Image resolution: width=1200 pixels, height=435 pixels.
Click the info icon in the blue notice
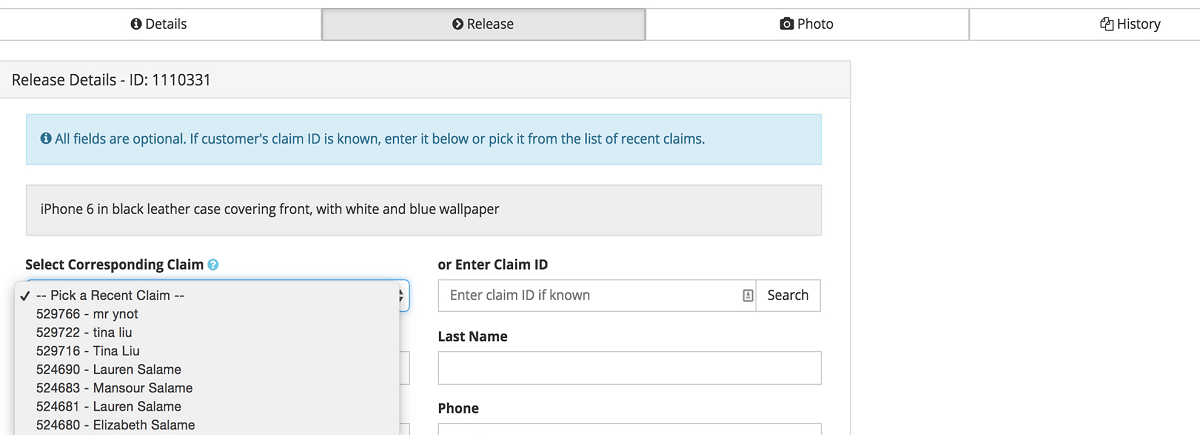click(x=46, y=139)
